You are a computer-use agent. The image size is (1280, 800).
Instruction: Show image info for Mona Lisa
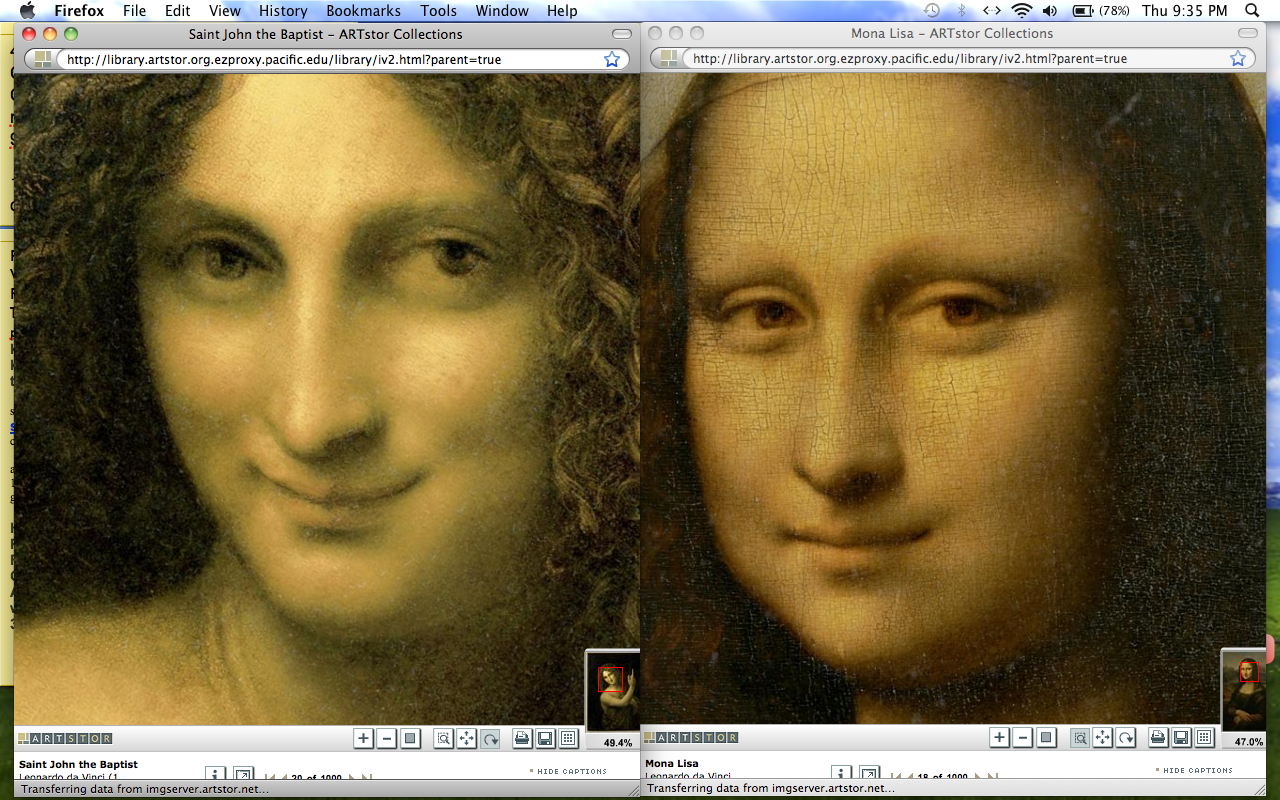coord(841,774)
